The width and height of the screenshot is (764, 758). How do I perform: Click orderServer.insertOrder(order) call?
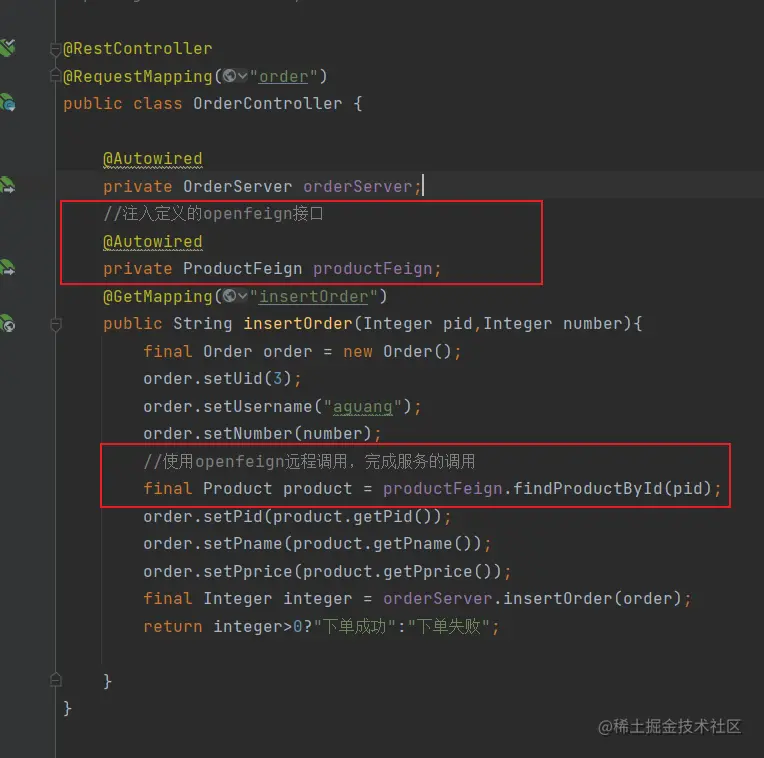[x=532, y=599]
